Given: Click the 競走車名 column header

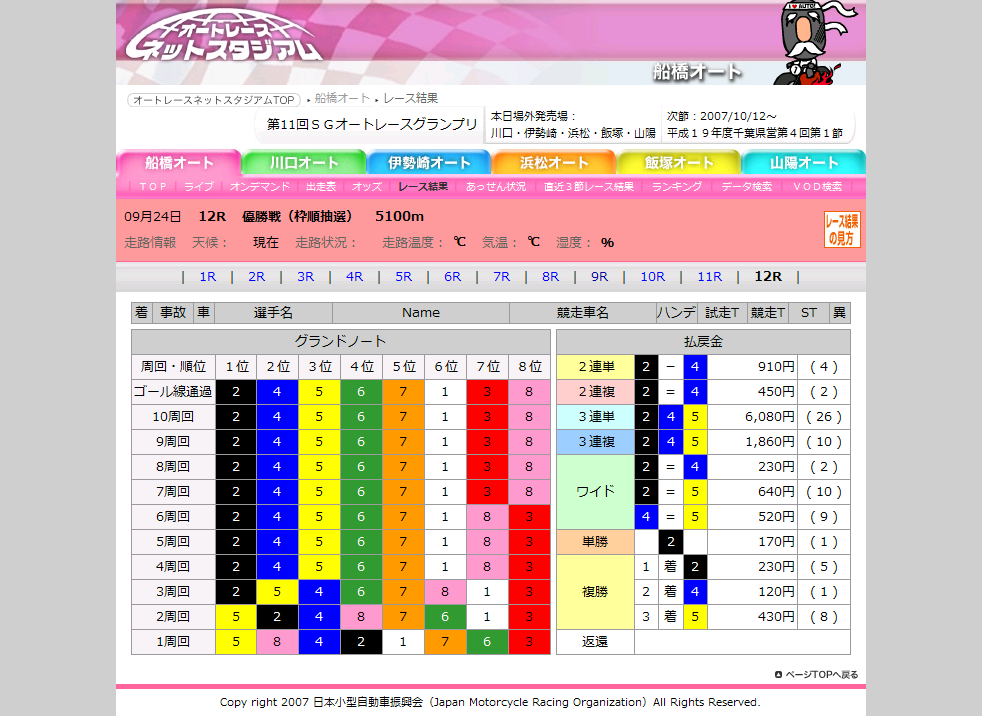Looking at the screenshot, I should click(x=582, y=313).
